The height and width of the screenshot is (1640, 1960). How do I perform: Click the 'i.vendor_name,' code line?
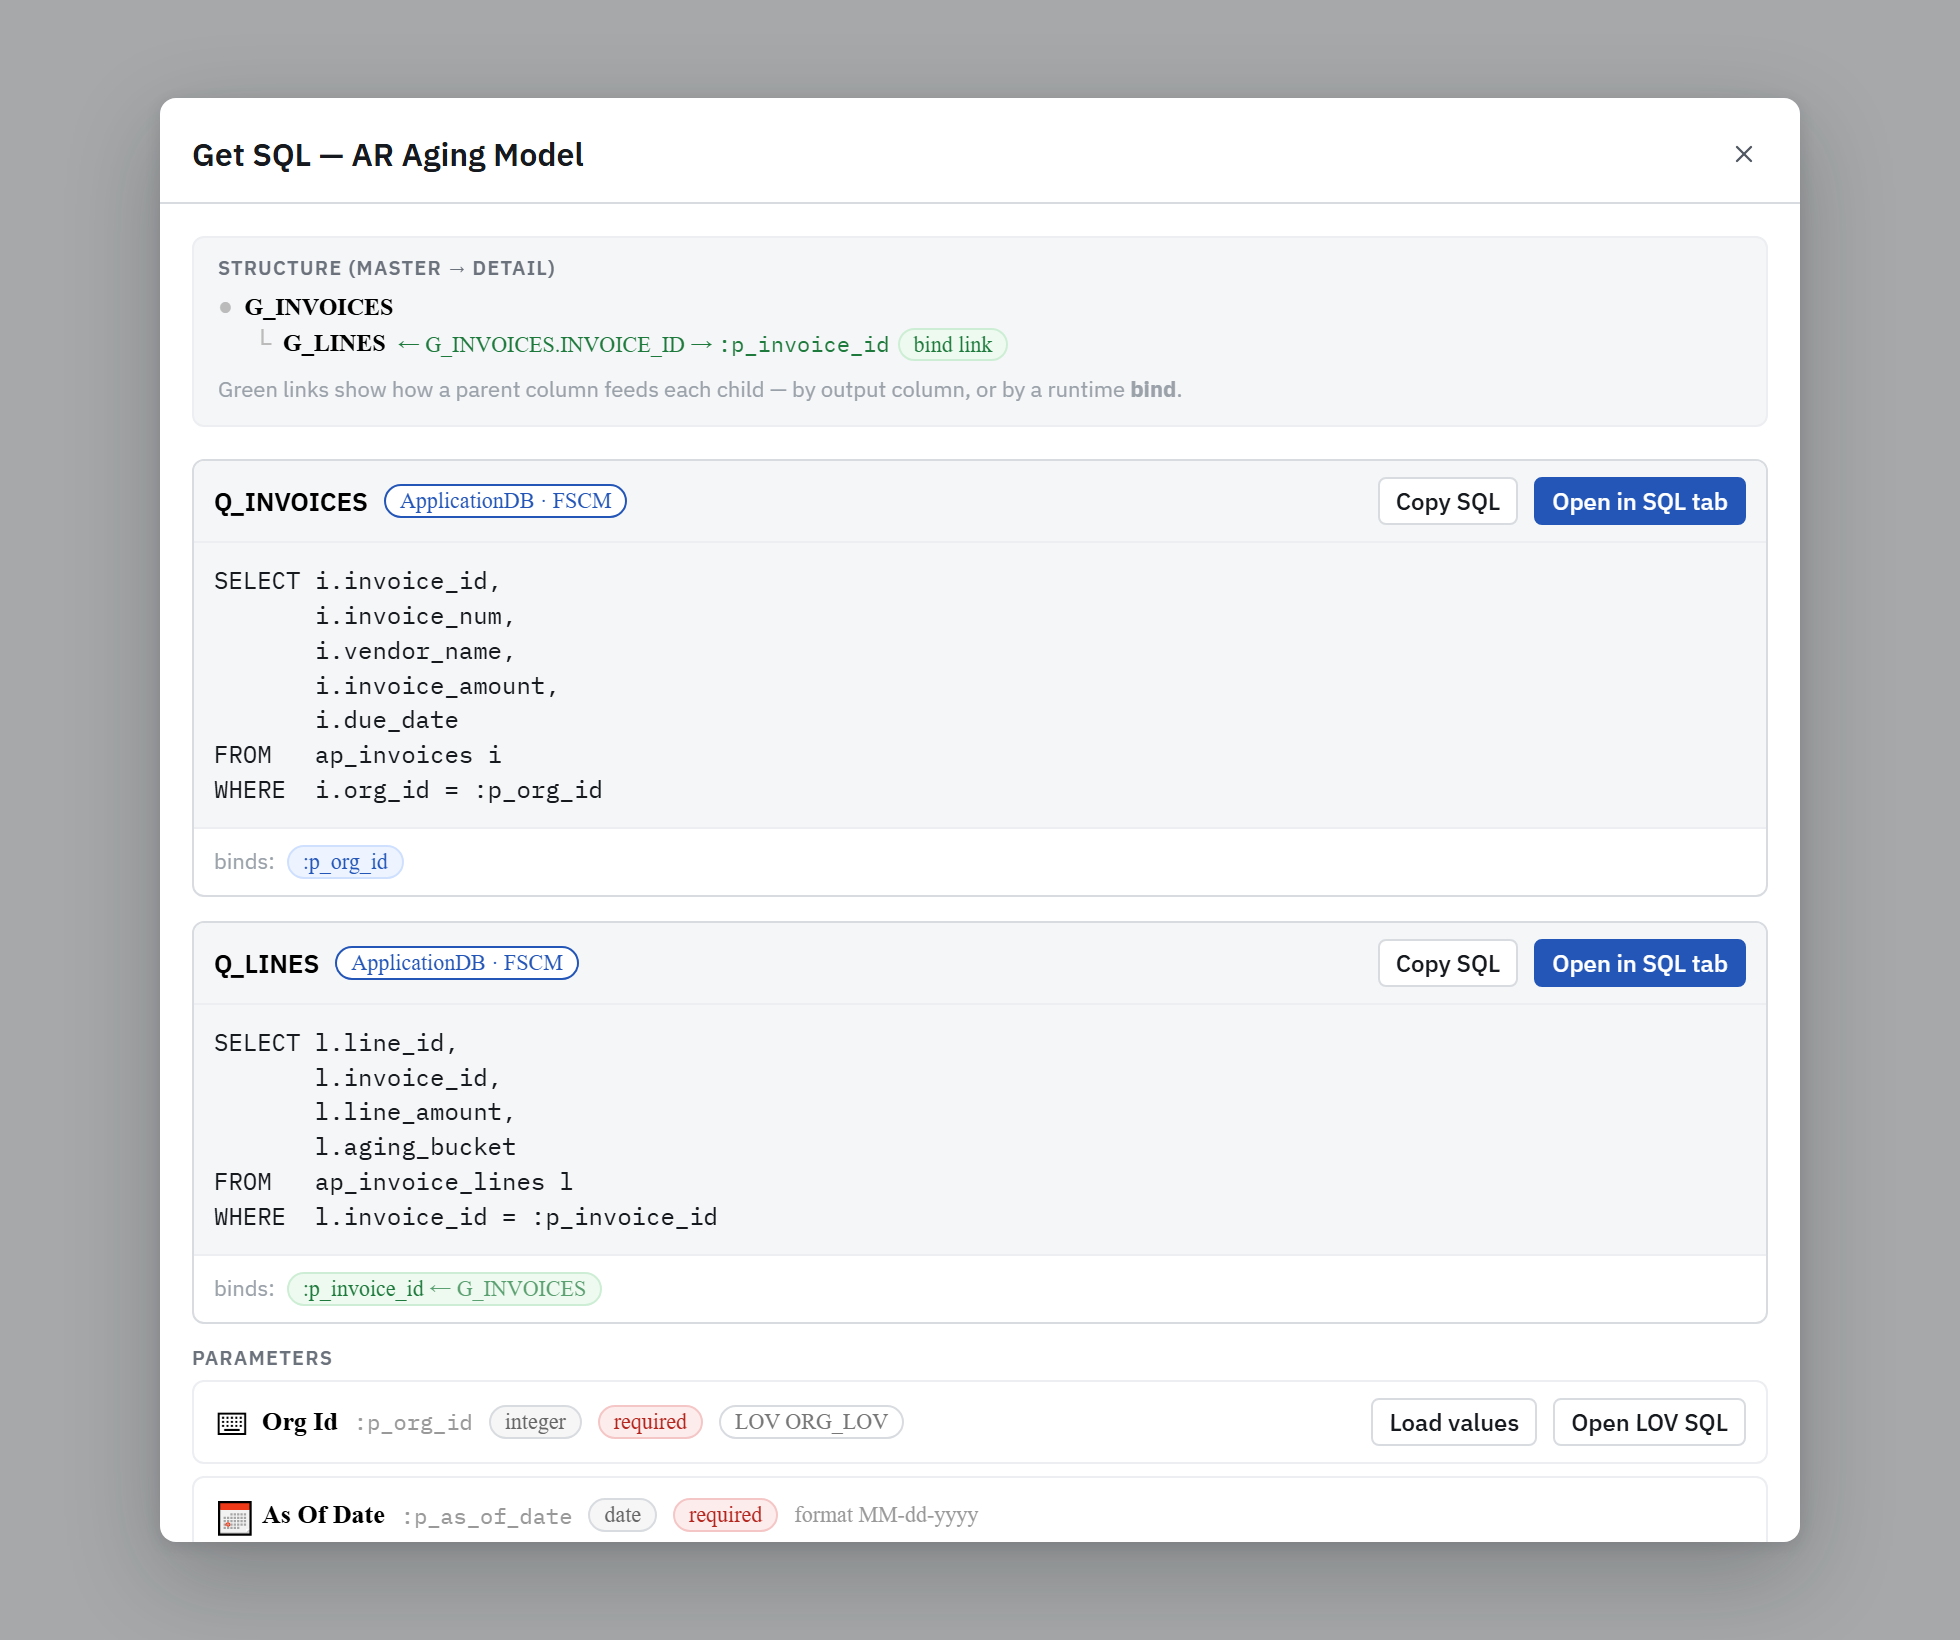tap(415, 651)
